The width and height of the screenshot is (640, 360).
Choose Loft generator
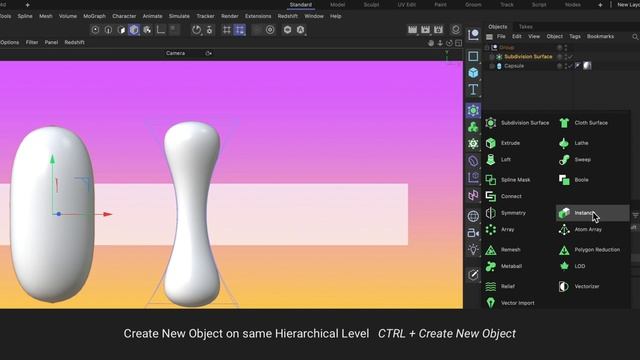pyautogui.click(x=498, y=160)
